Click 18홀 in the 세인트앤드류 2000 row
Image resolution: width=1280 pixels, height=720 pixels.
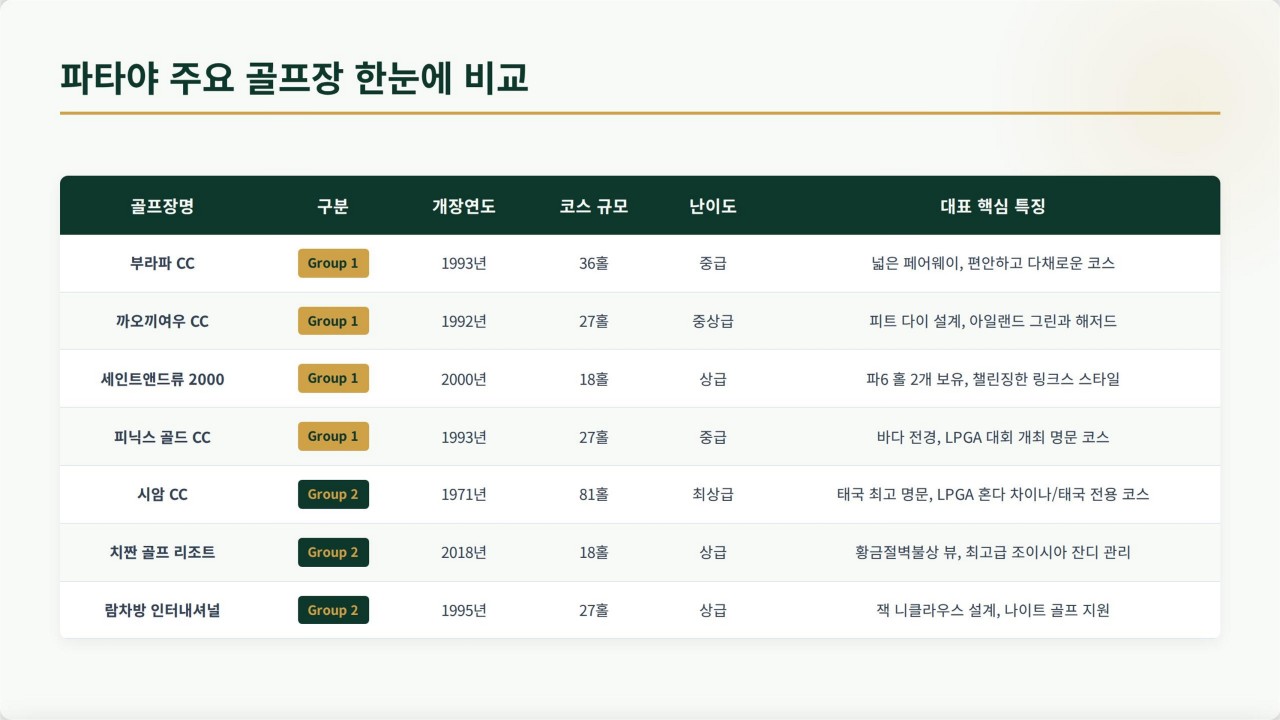[594, 379]
